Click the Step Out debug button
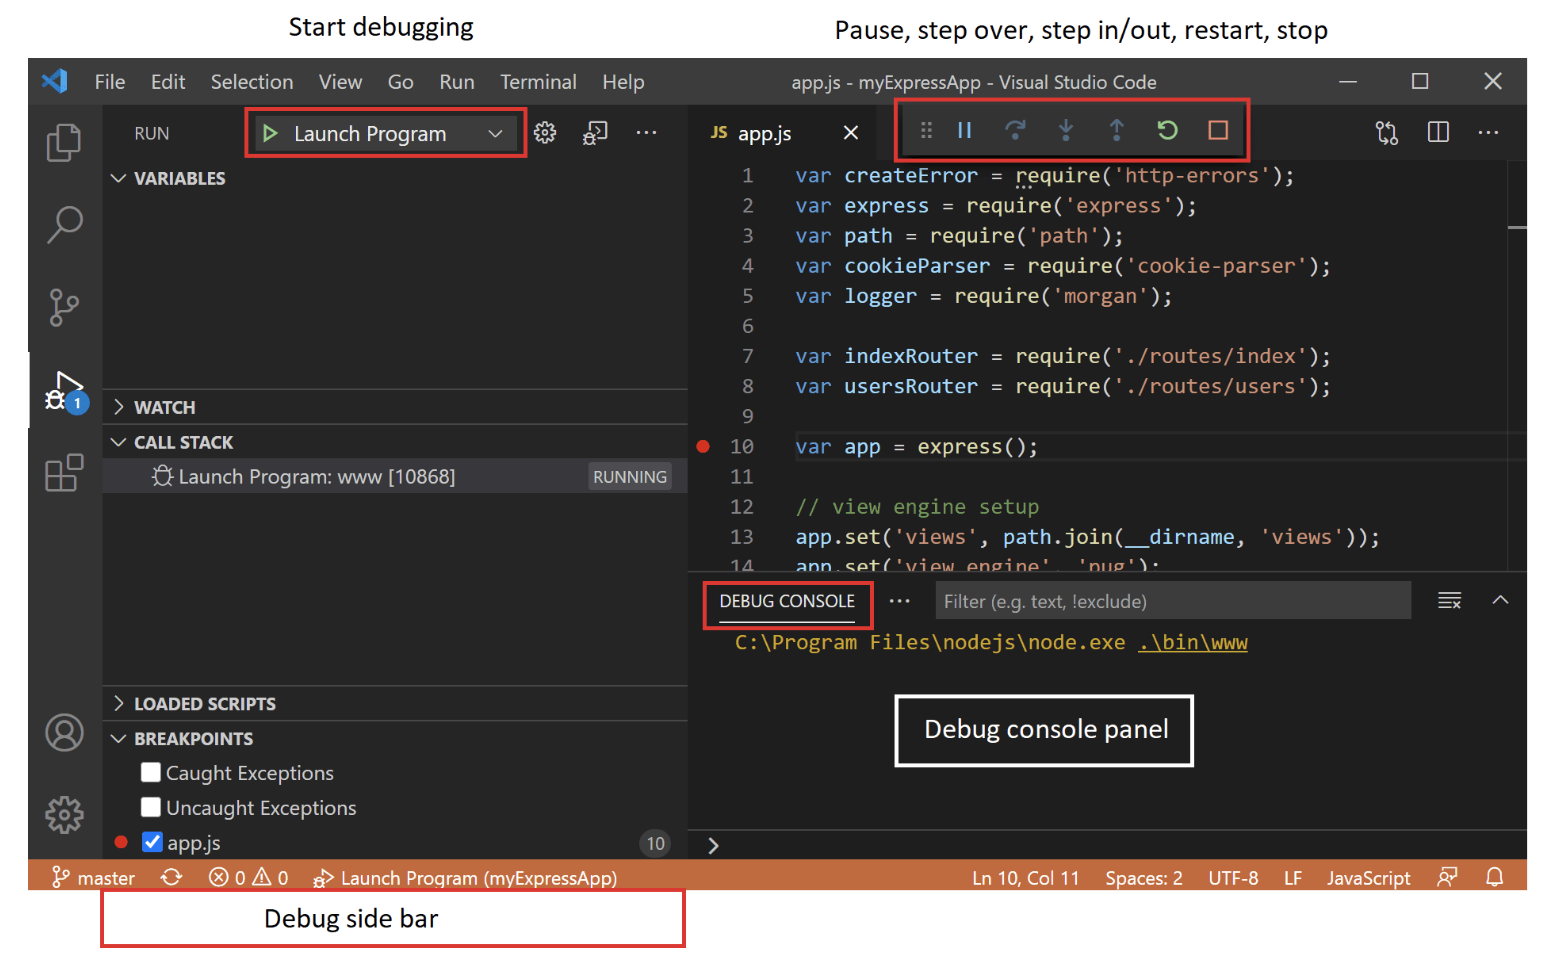The image size is (1554, 964). pyautogui.click(x=1117, y=130)
